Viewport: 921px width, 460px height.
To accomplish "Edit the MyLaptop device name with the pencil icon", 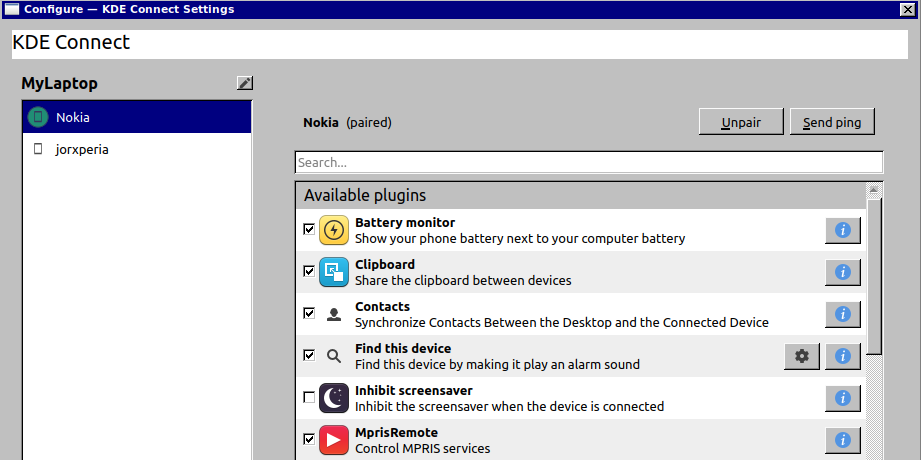I will pos(245,83).
